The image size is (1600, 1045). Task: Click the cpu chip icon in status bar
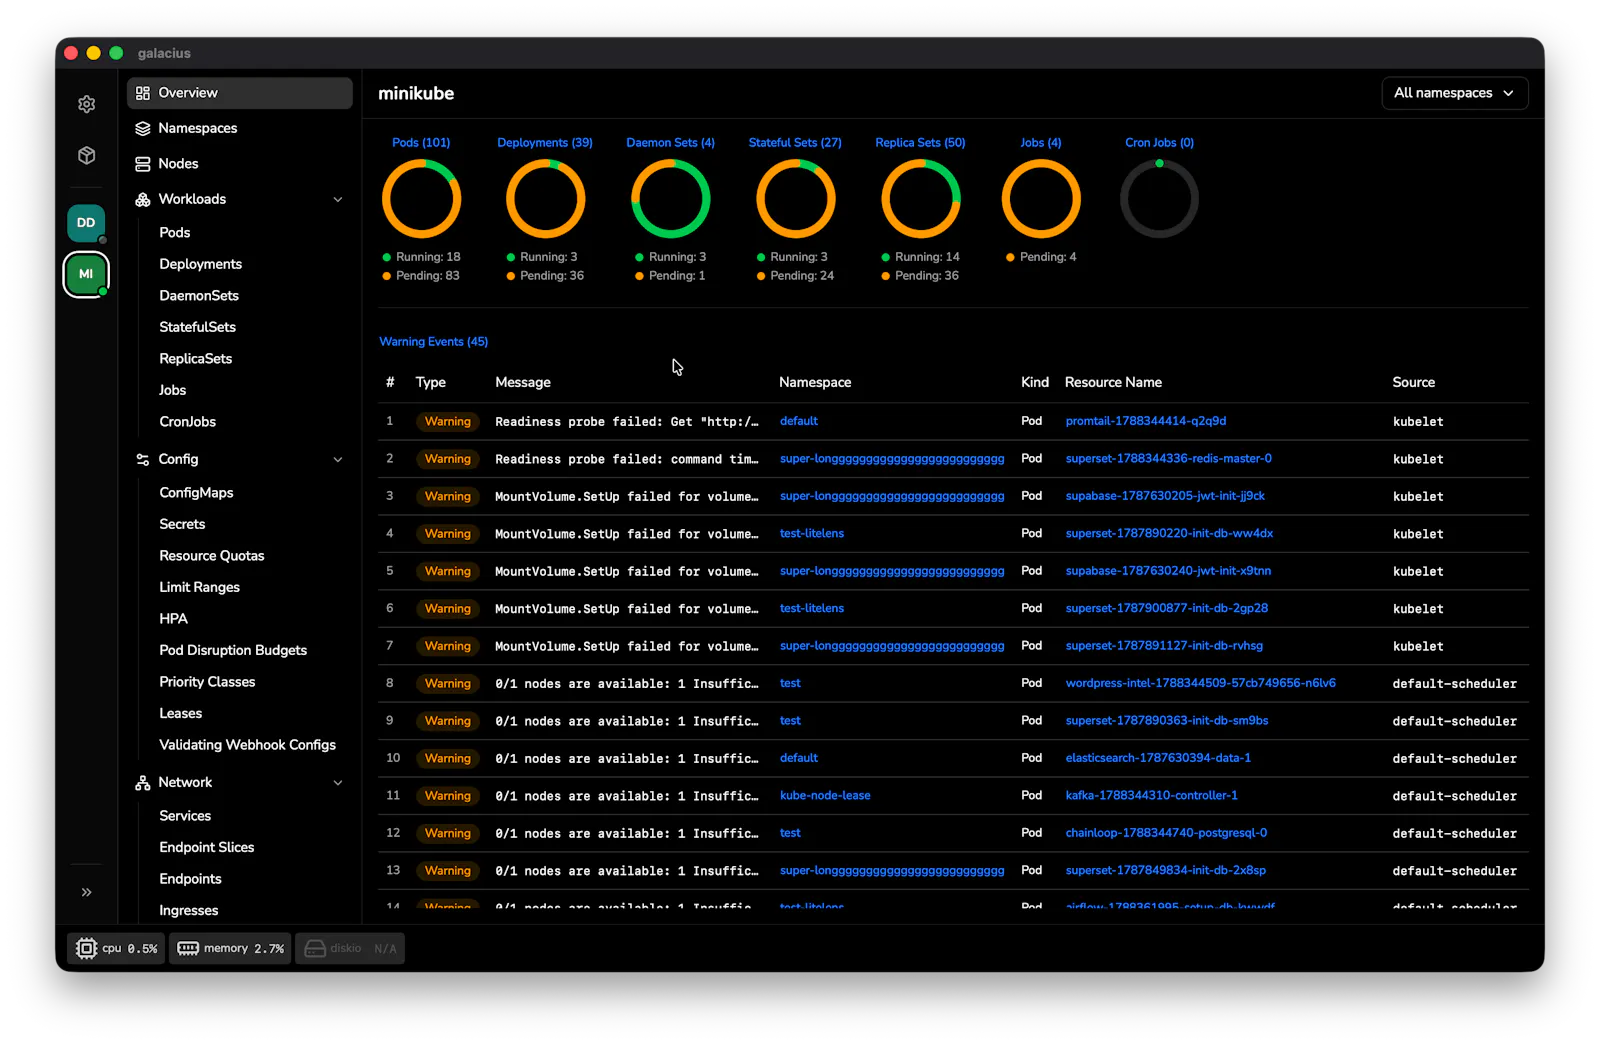87,949
